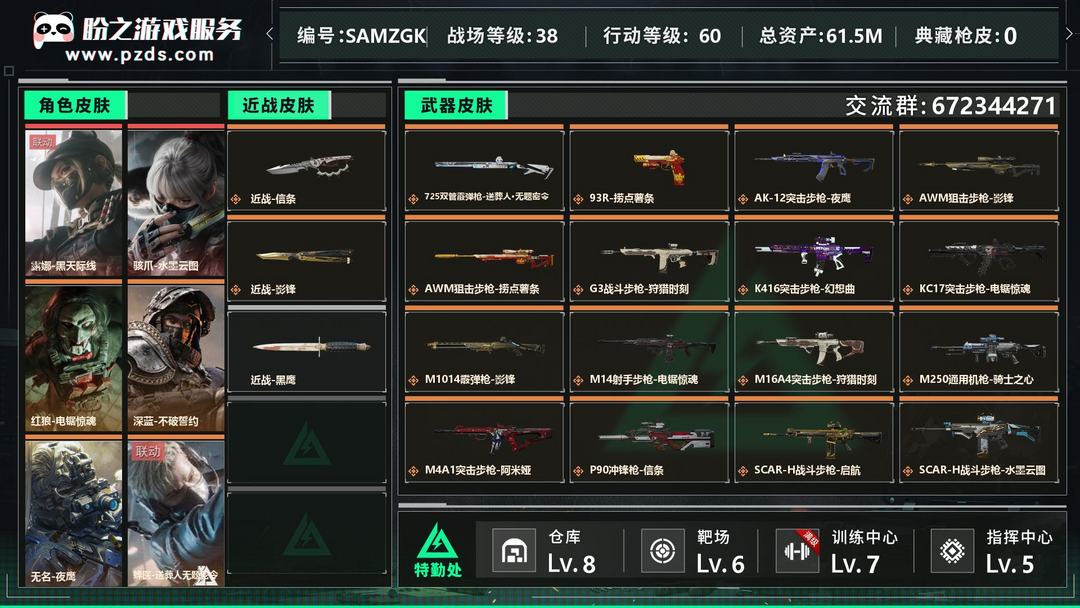The height and width of the screenshot is (608, 1080).
Task: Expand the right arrow on the top info bar
Action: point(1069,33)
